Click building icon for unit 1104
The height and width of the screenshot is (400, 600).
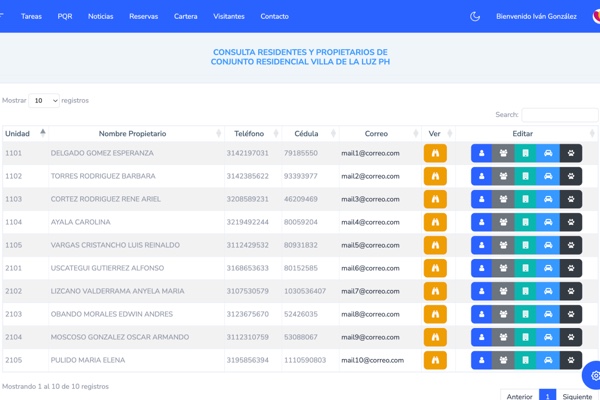point(526,222)
